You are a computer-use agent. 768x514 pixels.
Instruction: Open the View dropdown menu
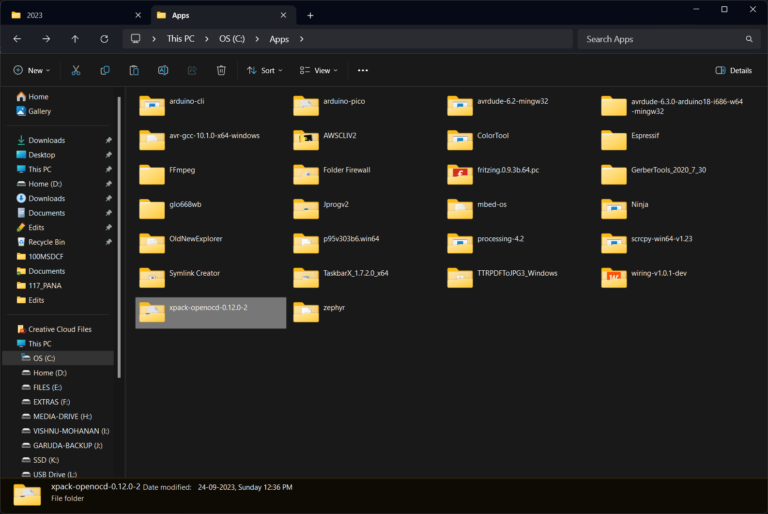319,71
